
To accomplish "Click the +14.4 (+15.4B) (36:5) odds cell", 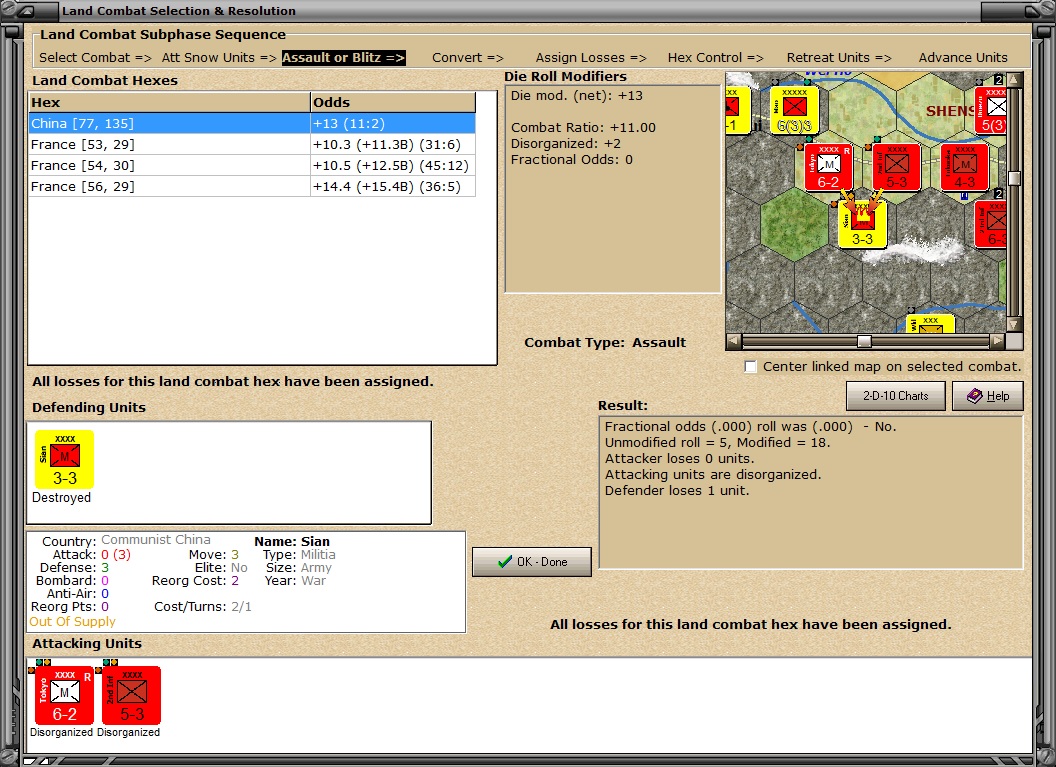I will (x=393, y=187).
